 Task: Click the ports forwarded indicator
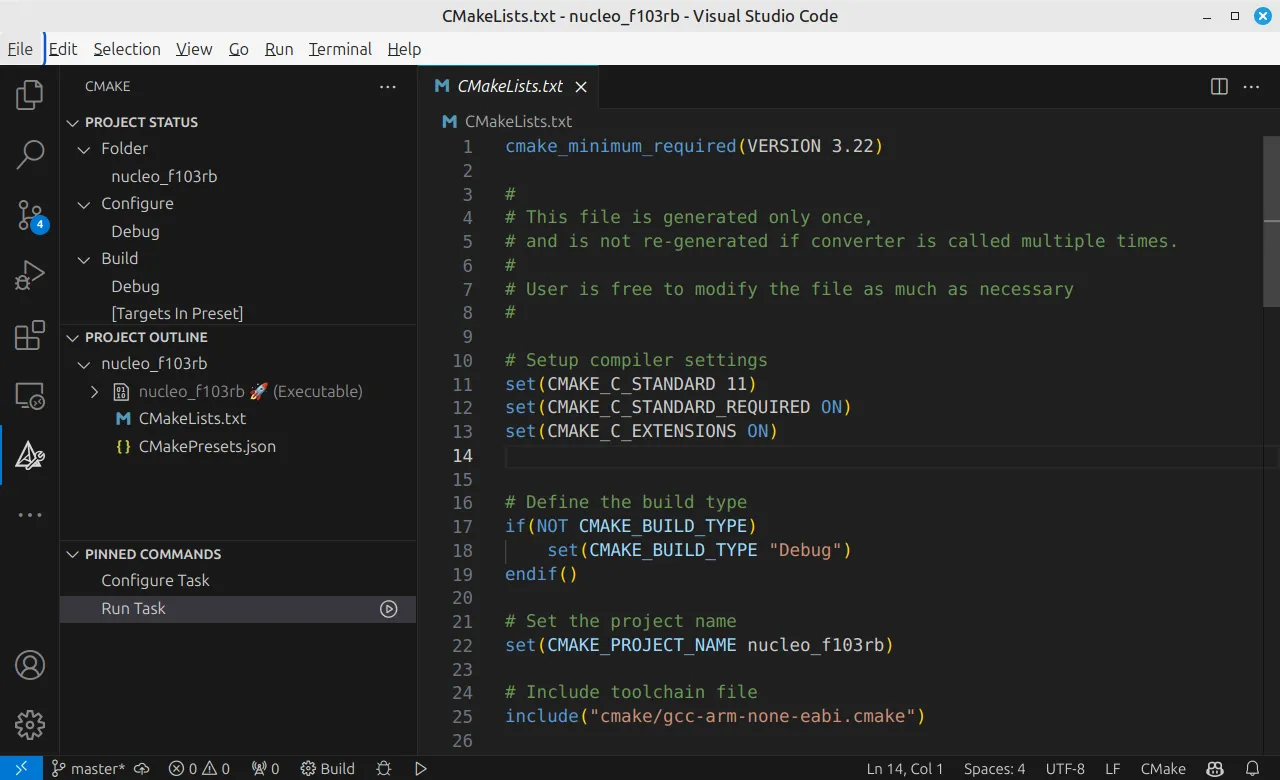[265, 768]
